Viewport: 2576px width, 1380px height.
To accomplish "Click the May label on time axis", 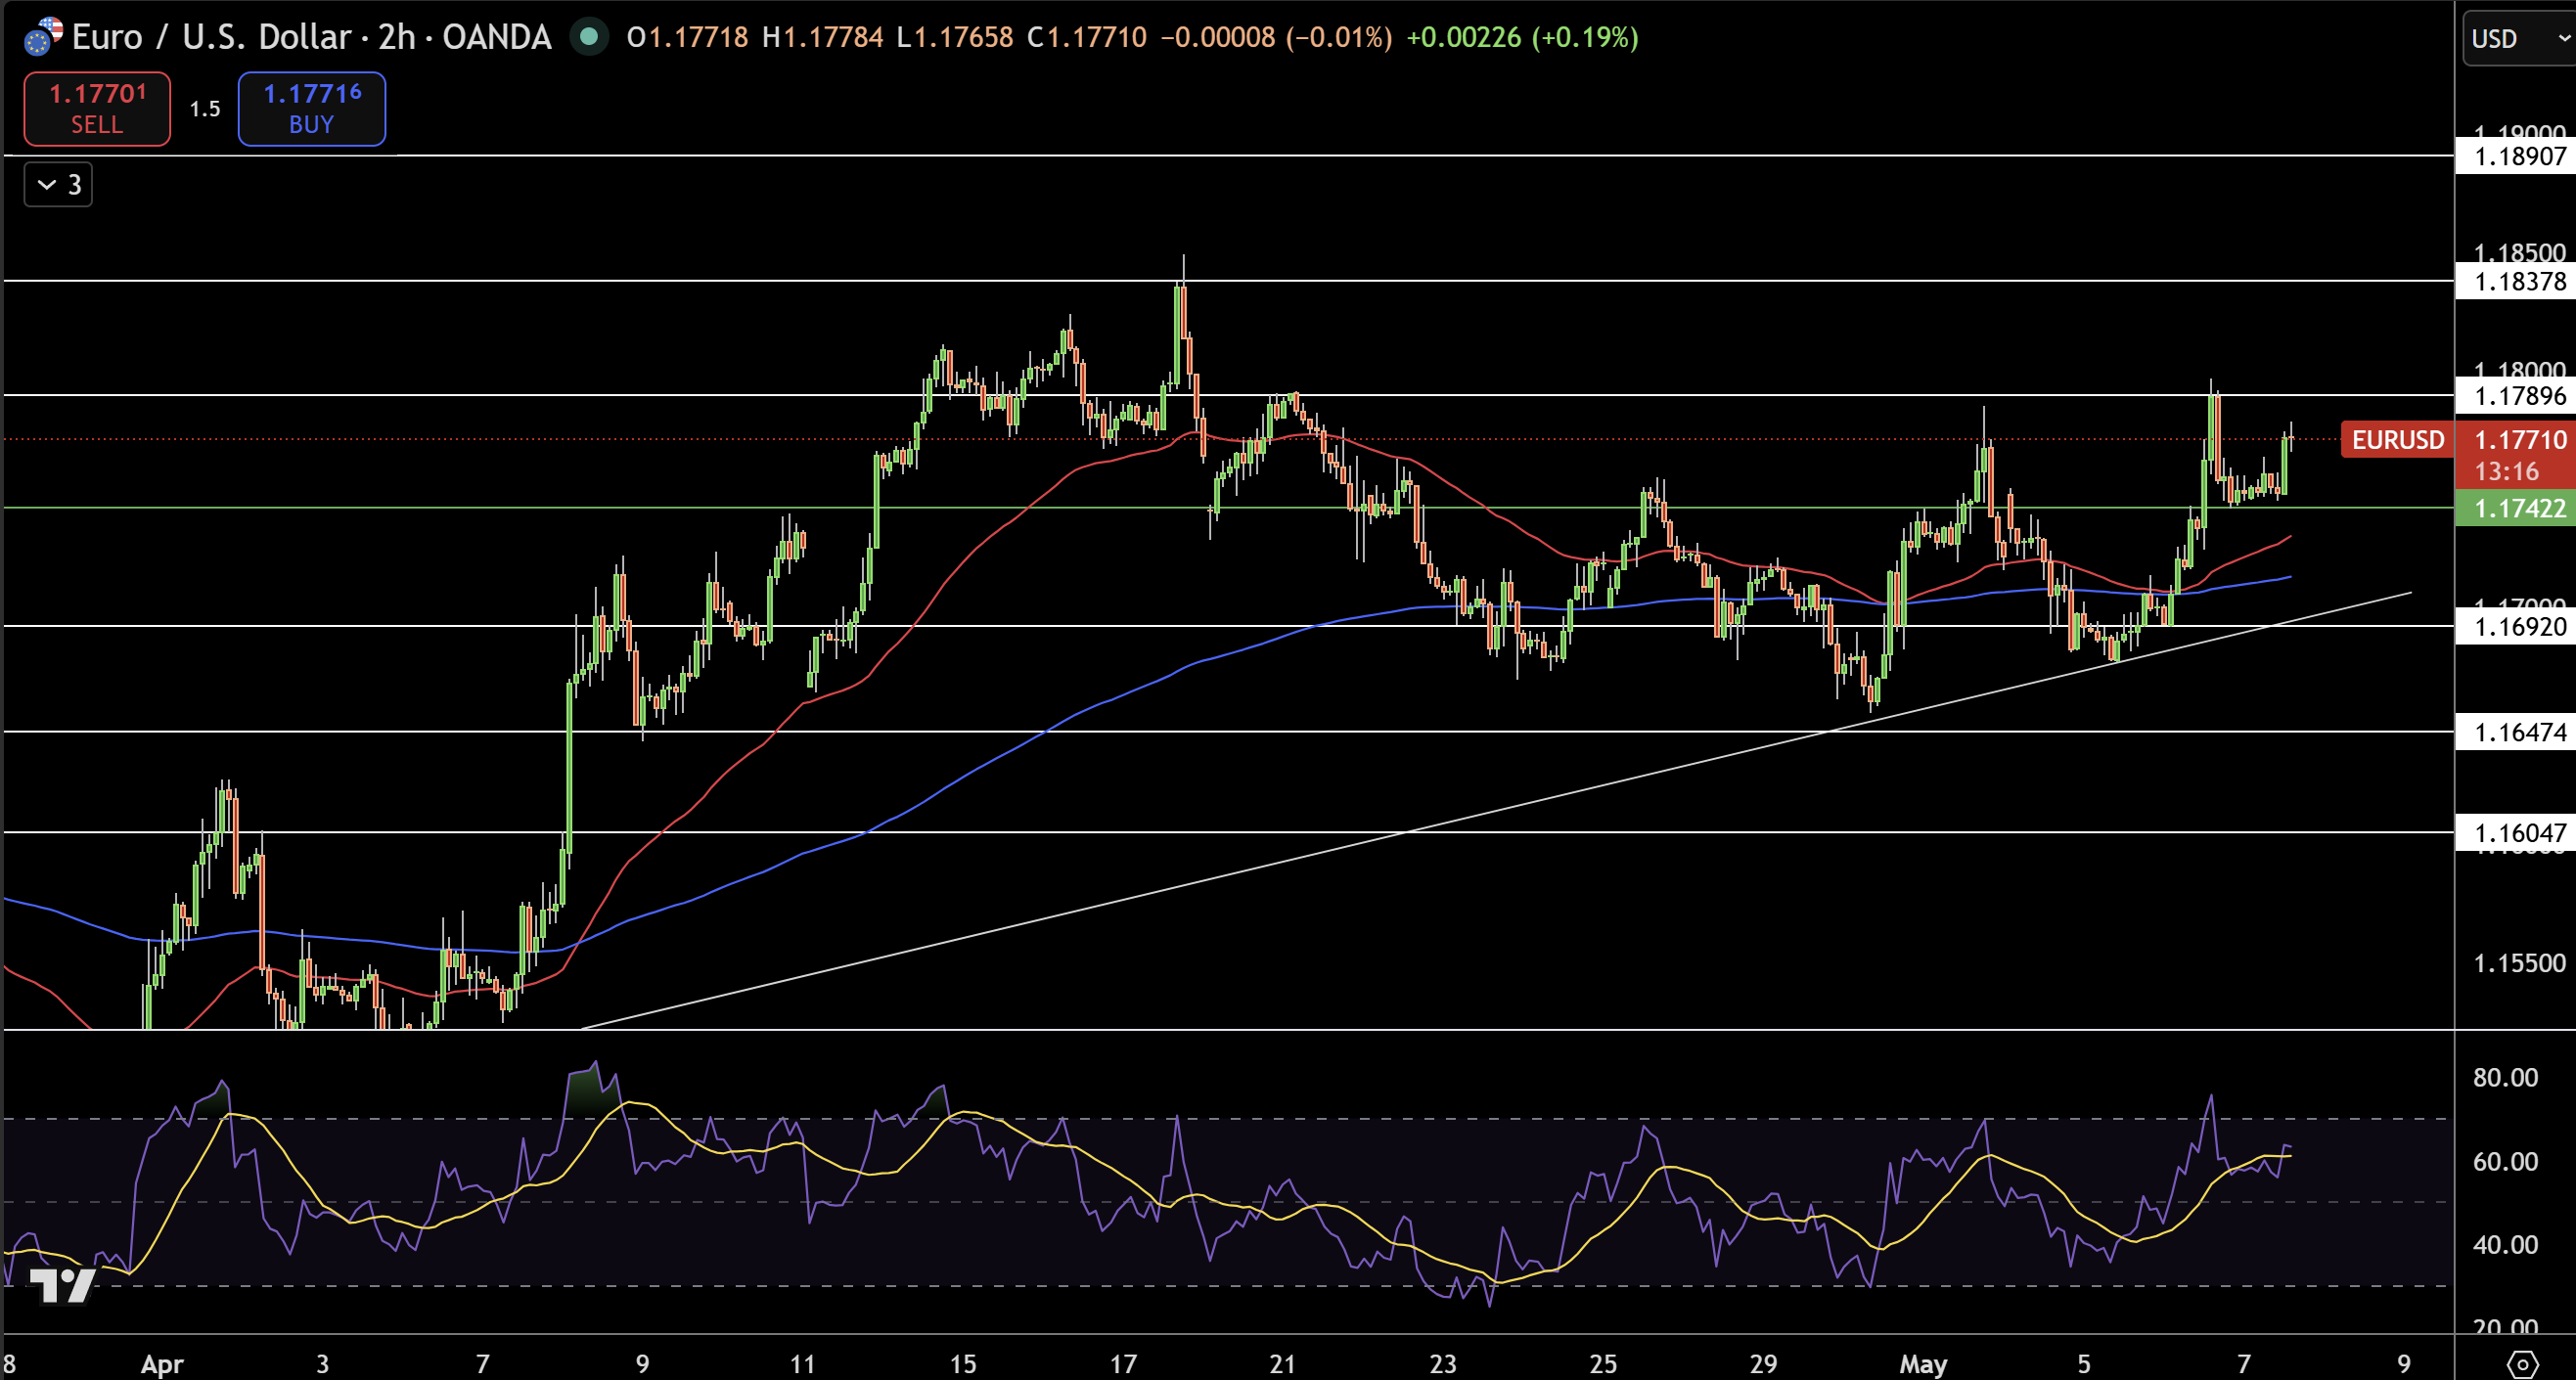I will pyautogui.click(x=1923, y=1364).
